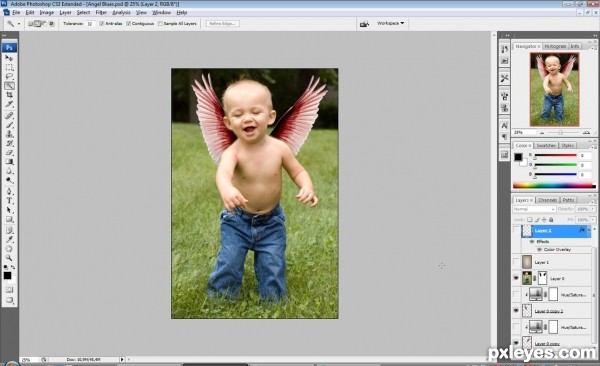Toggle Effects visibility under Layer 2
The height and width of the screenshot is (366, 600).
[532, 242]
